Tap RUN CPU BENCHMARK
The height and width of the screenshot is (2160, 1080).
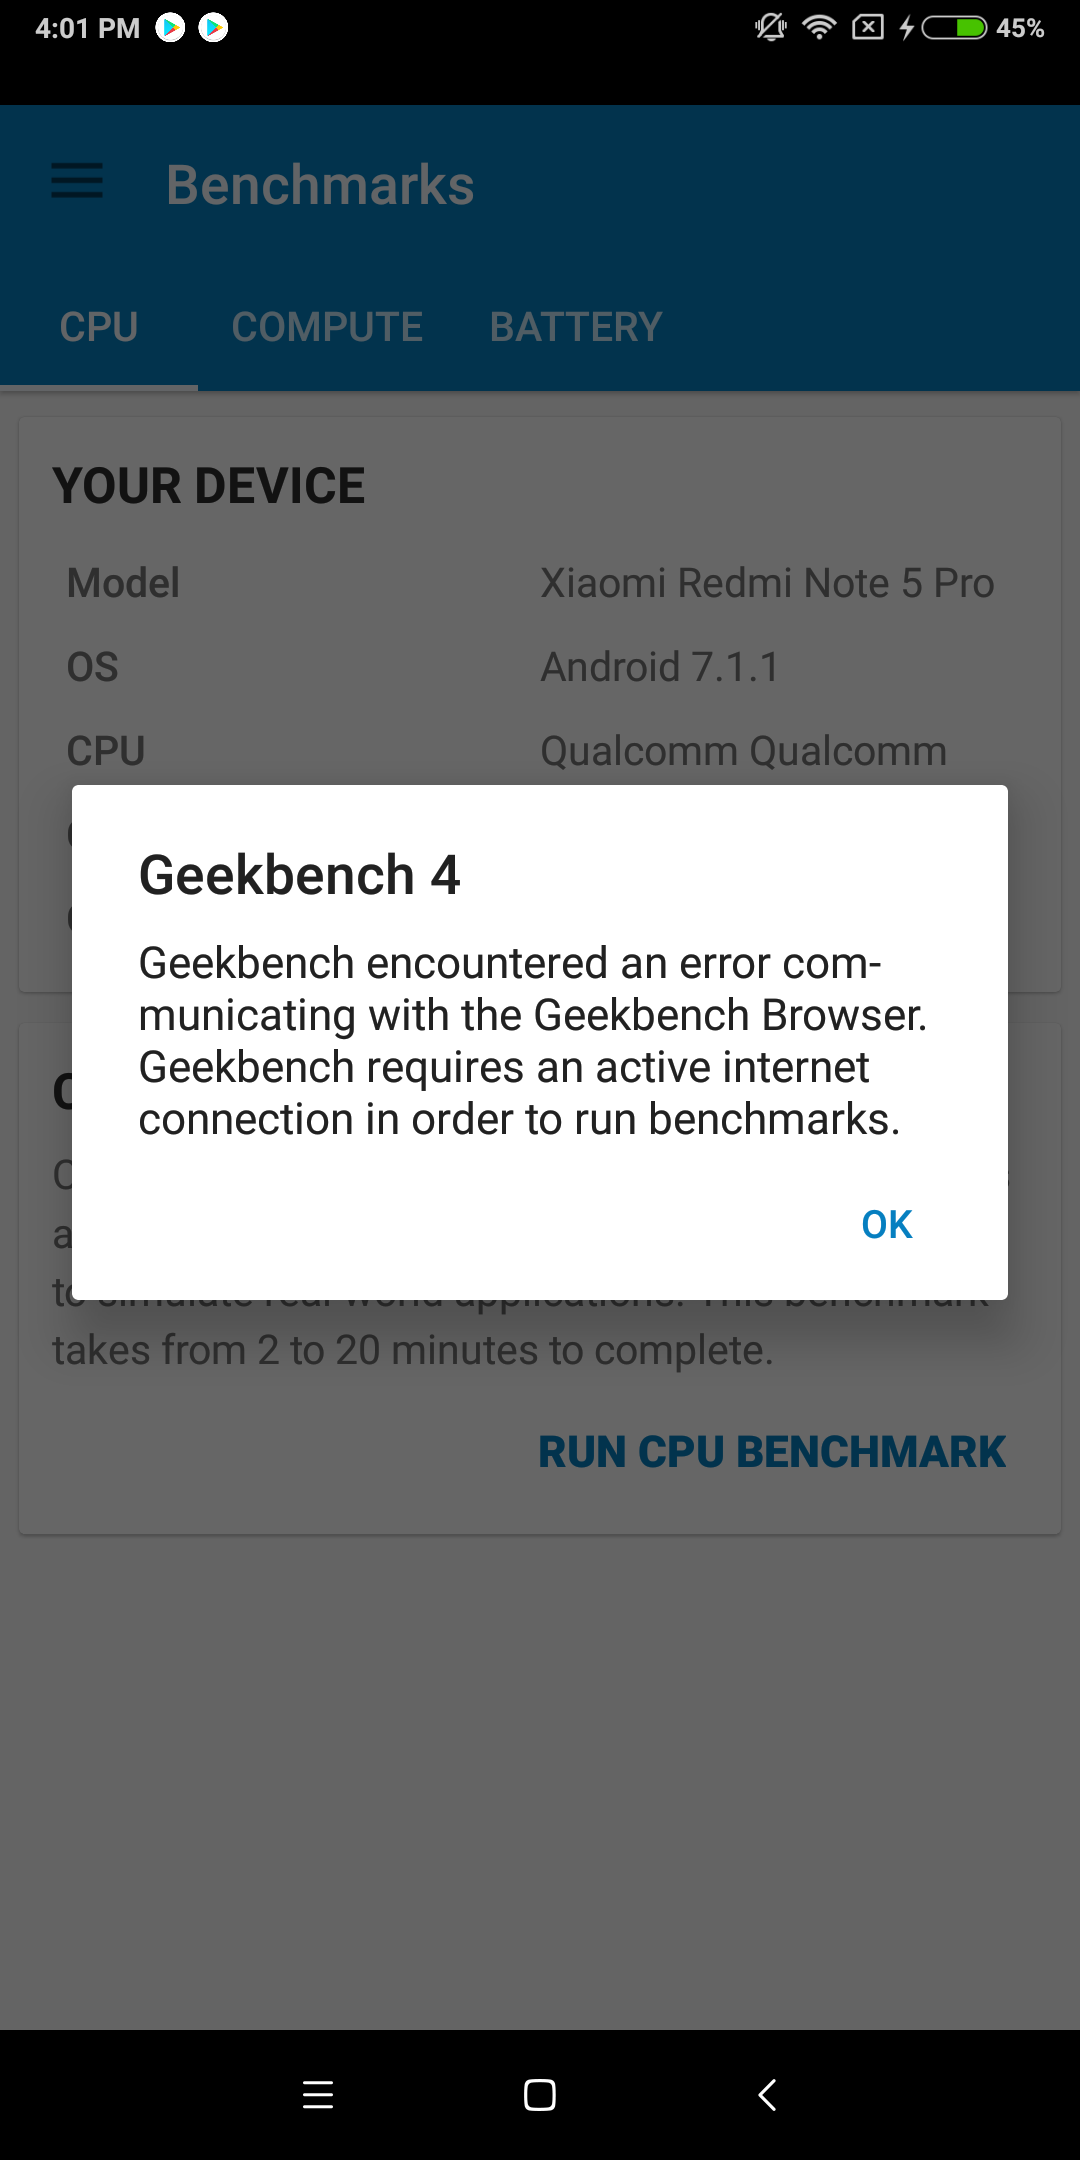772,1452
